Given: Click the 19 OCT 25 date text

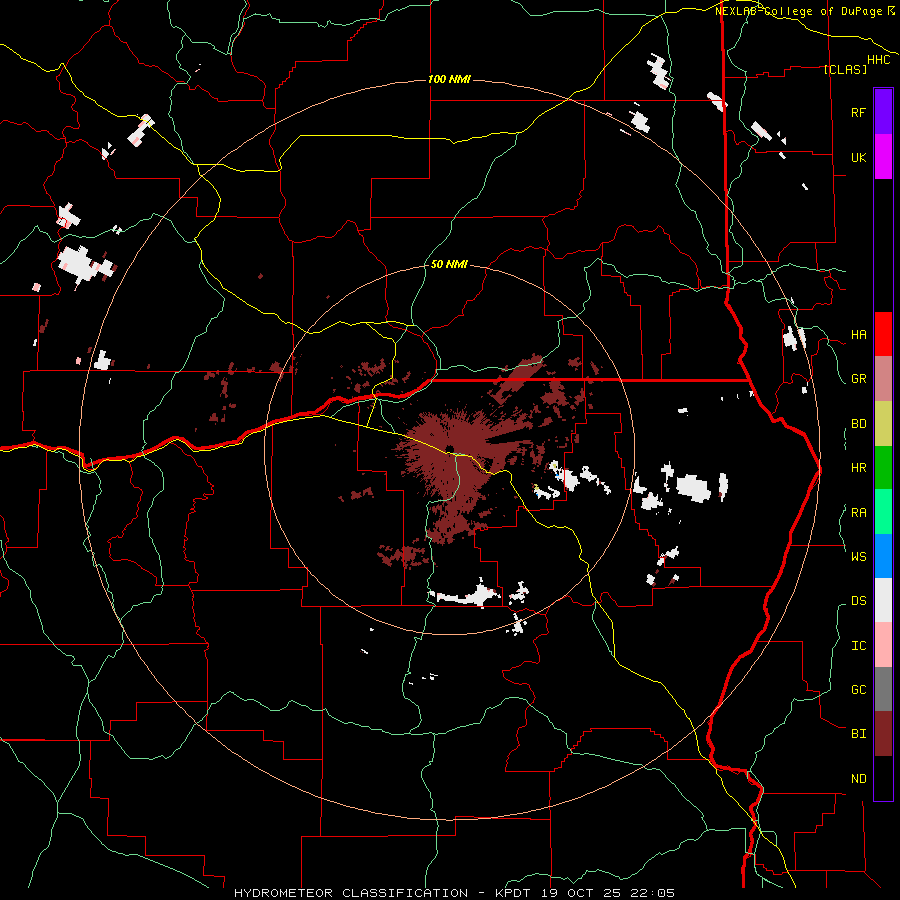Looking at the screenshot, I should point(582,893).
